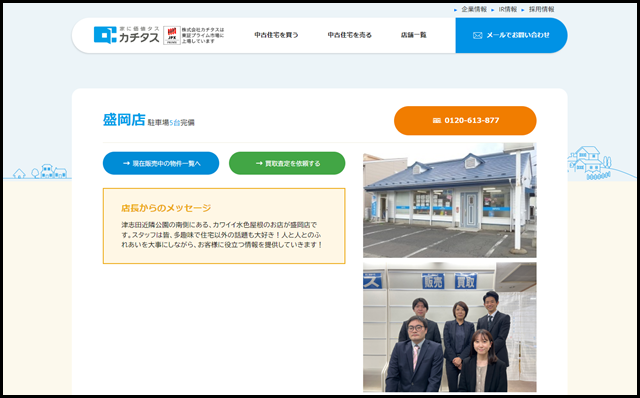
Task: Click the staff group photo
Action: (x=450, y=327)
